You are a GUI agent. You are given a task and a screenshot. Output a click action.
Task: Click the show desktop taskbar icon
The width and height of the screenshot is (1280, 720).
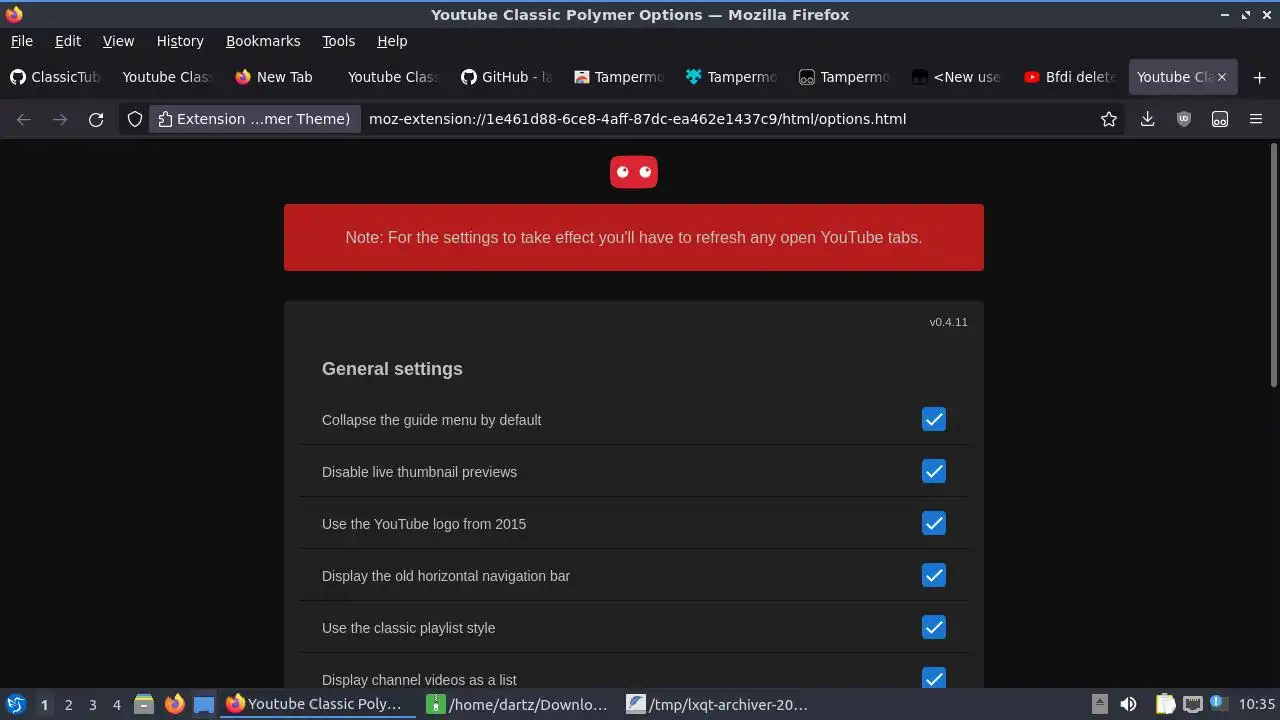click(204, 704)
